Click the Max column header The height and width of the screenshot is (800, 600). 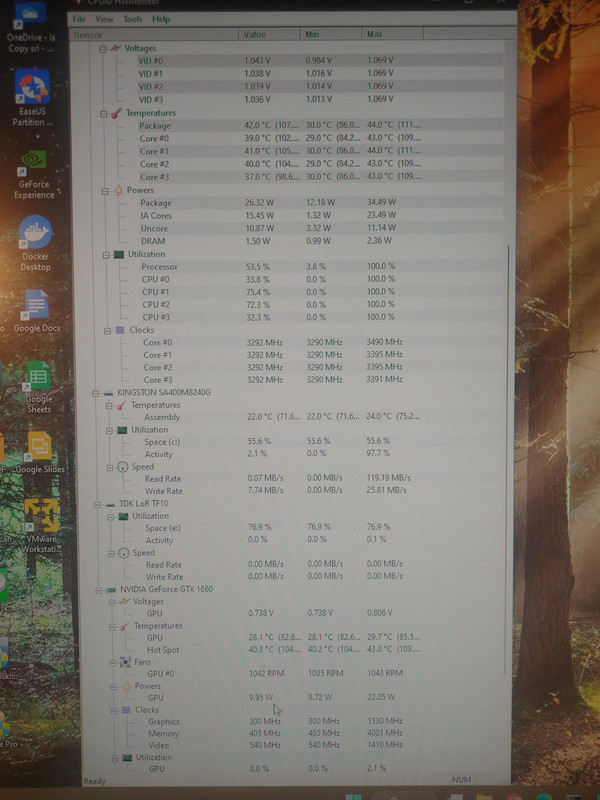click(x=392, y=34)
